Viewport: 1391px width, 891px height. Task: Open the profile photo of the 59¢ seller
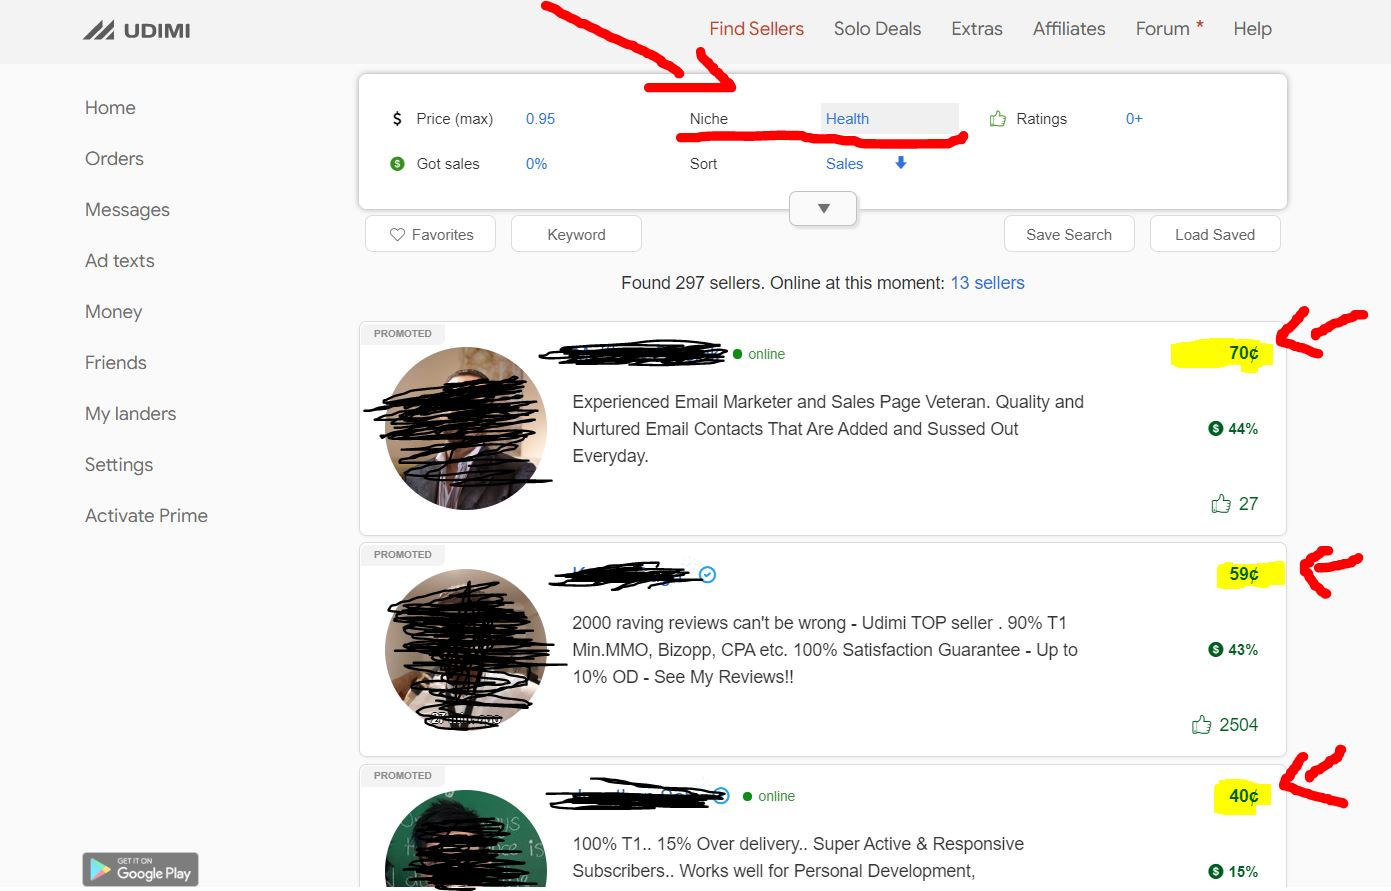coord(466,649)
